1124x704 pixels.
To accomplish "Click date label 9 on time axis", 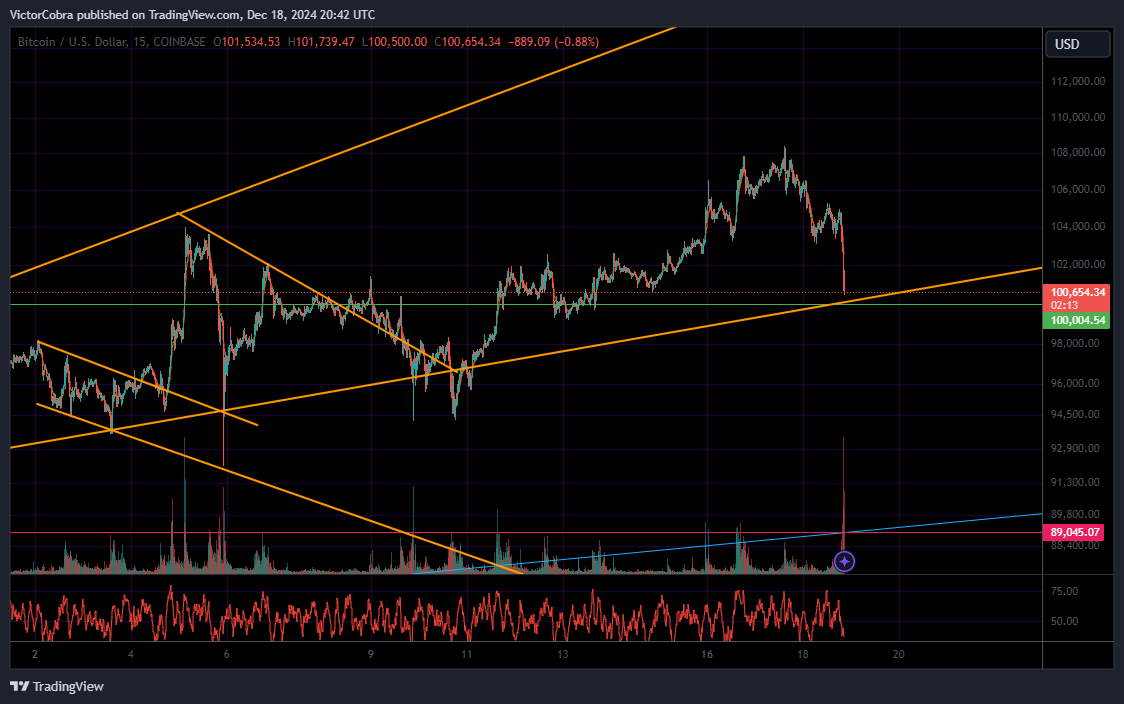I will (371, 654).
